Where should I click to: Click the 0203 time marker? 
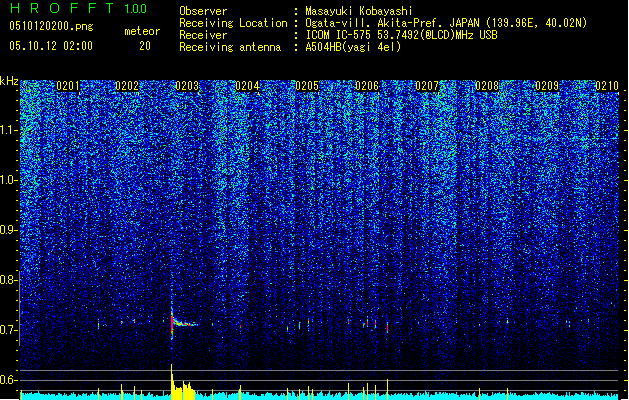tap(187, 86)
